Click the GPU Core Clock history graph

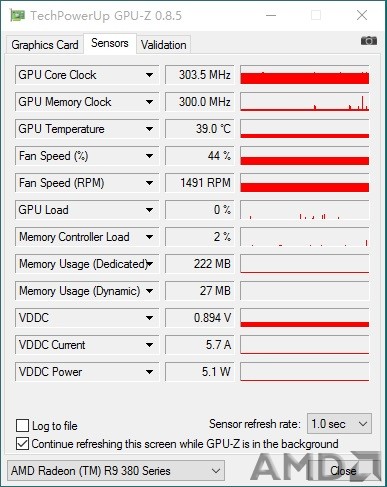click(305, 75)
